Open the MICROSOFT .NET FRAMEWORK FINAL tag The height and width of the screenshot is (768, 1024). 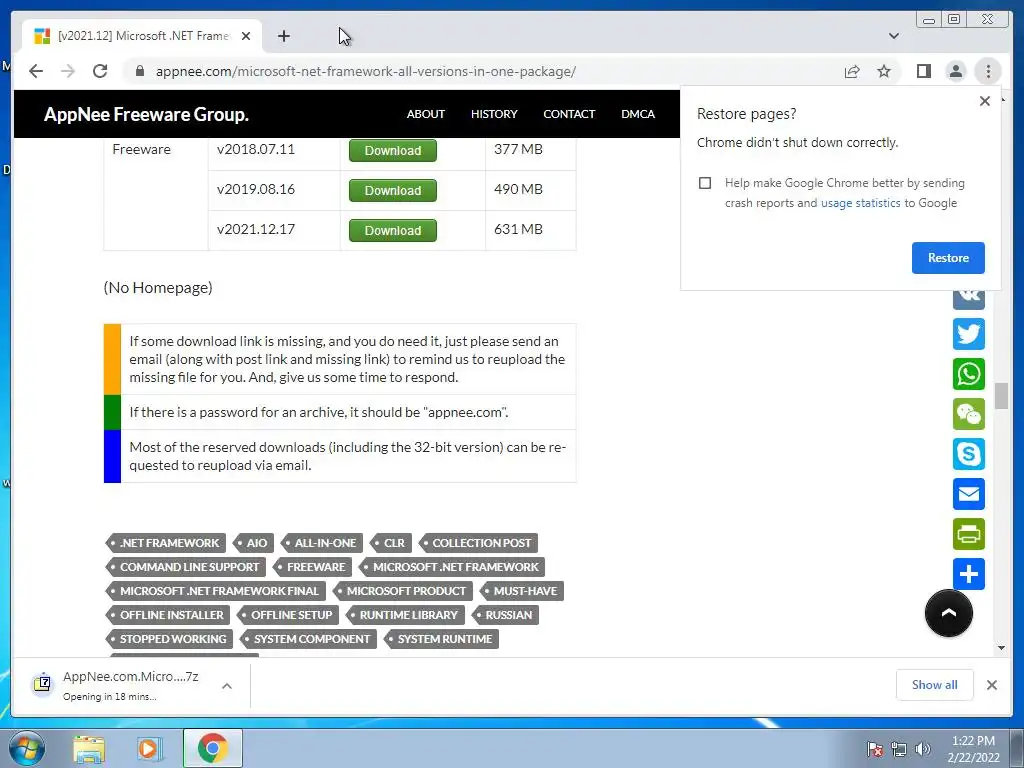(216, 591)
